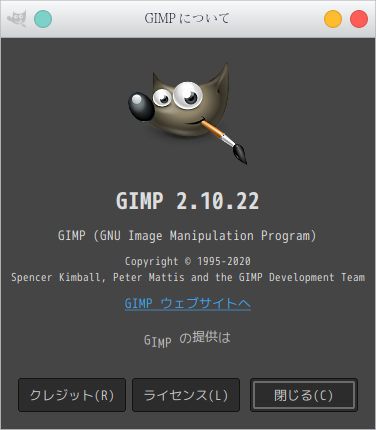Click the 閉じる(C) close button
This screenshot has height=430, width=376.
[304, 395]
